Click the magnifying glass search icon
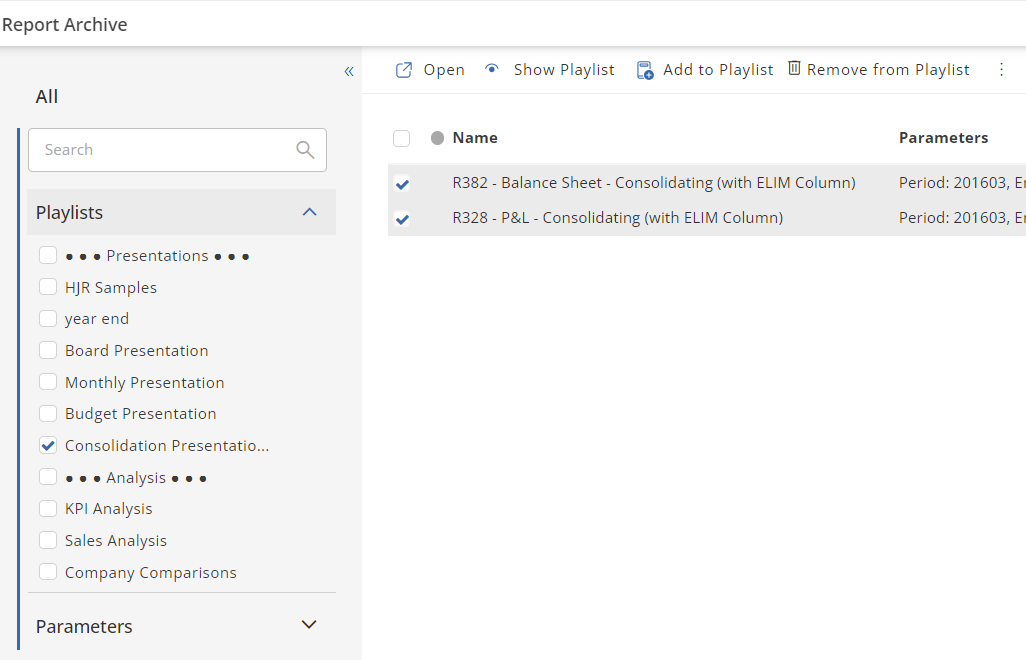Viewport: 1026px width, 660px height. [305, 150]
